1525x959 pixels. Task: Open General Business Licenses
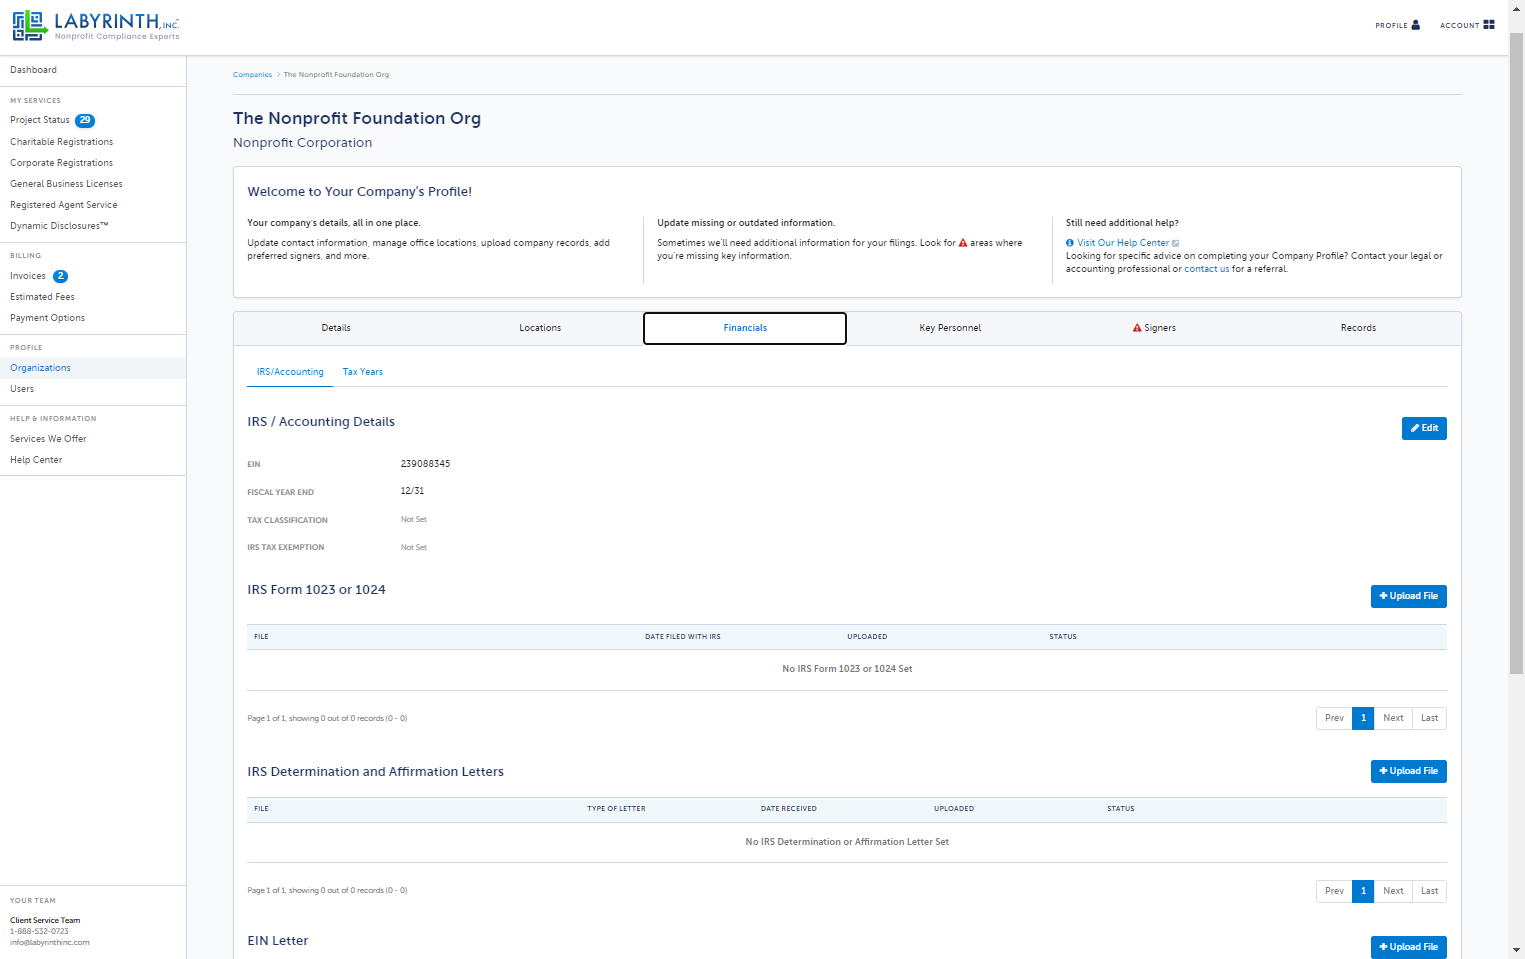pos(66,184)
